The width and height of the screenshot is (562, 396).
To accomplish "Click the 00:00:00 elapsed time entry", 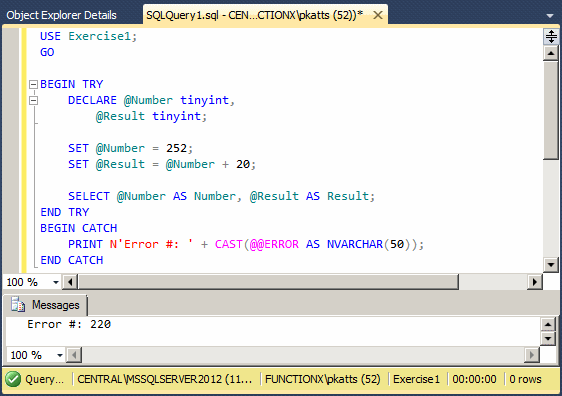I will [474, 380].
